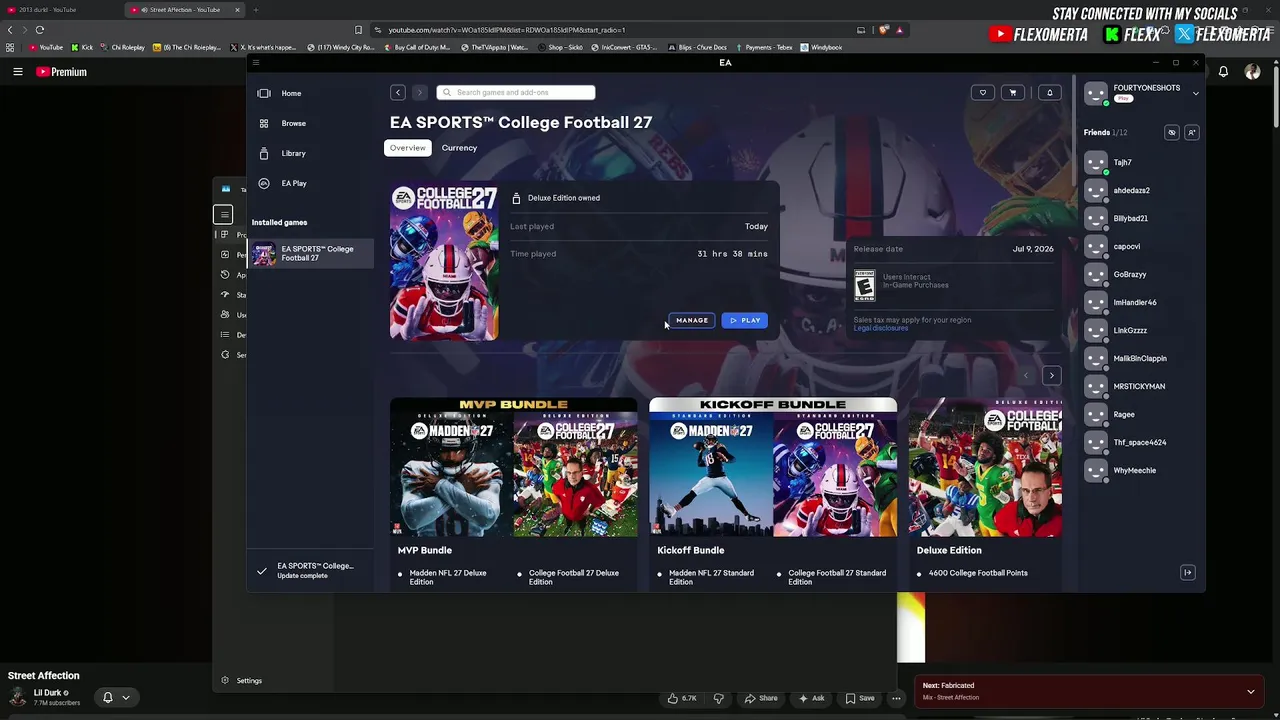1280x720 pixels.
Task: Click the carousel previous arrow
Action: (x=1025, y=375)
